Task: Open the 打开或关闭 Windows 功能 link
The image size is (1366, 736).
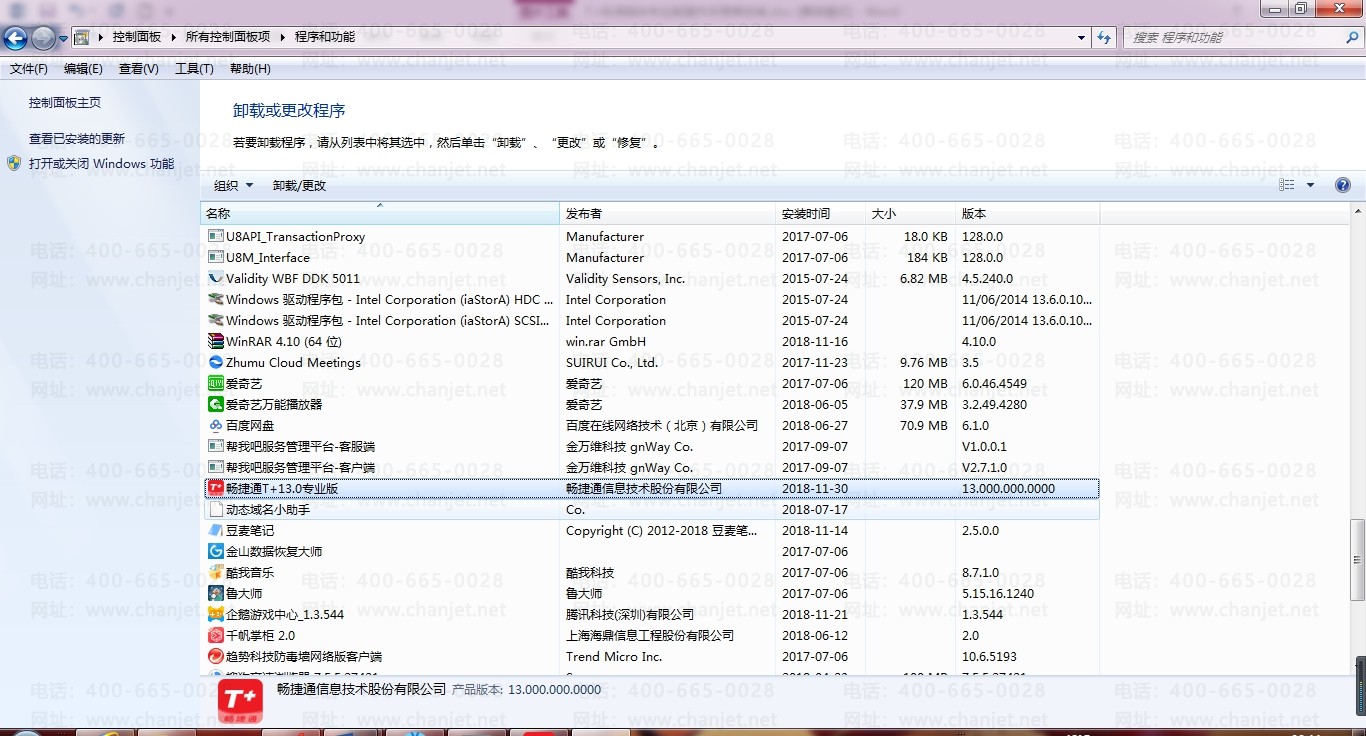Action: tap(101, 163)
